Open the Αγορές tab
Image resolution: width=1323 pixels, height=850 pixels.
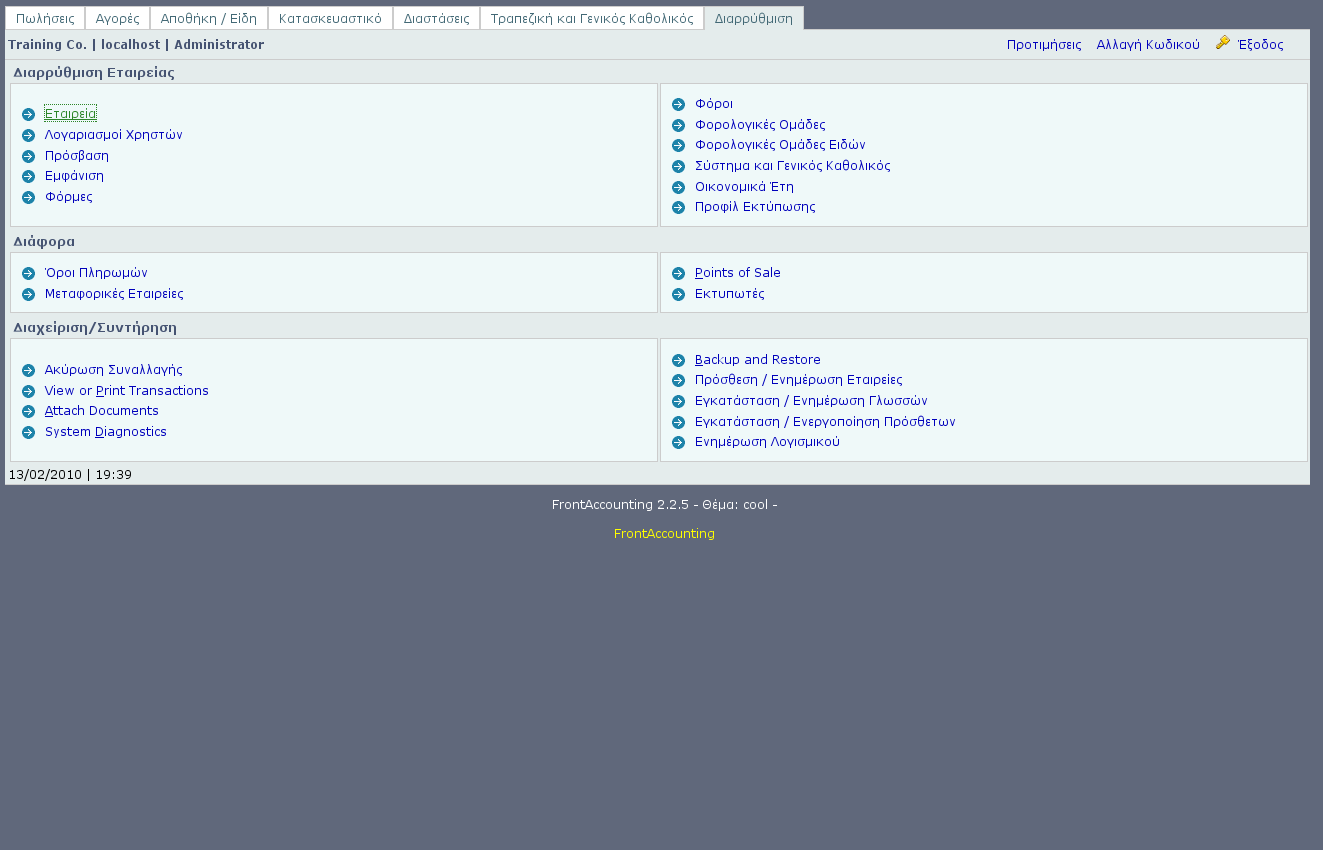(117, 18)
